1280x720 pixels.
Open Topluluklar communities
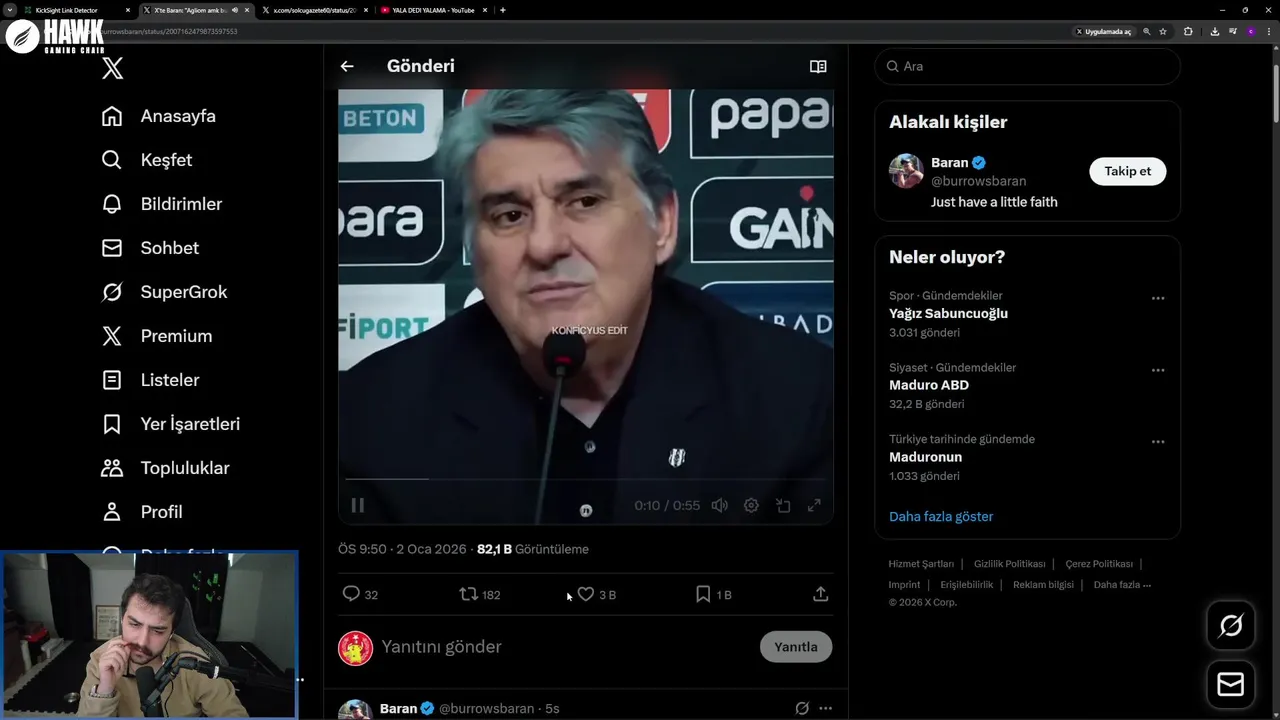pos(165,468)
